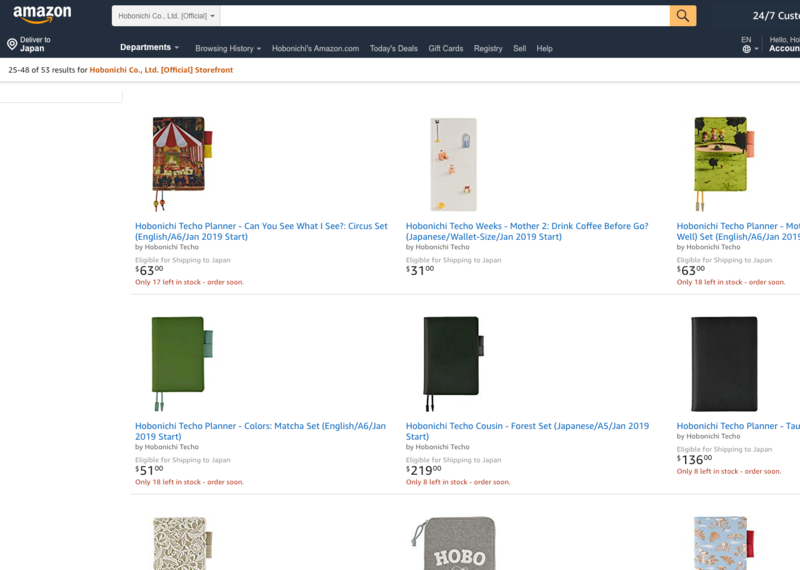Open Today's Deals
This screenshot has width=800, height=570.
pos(394,48)
